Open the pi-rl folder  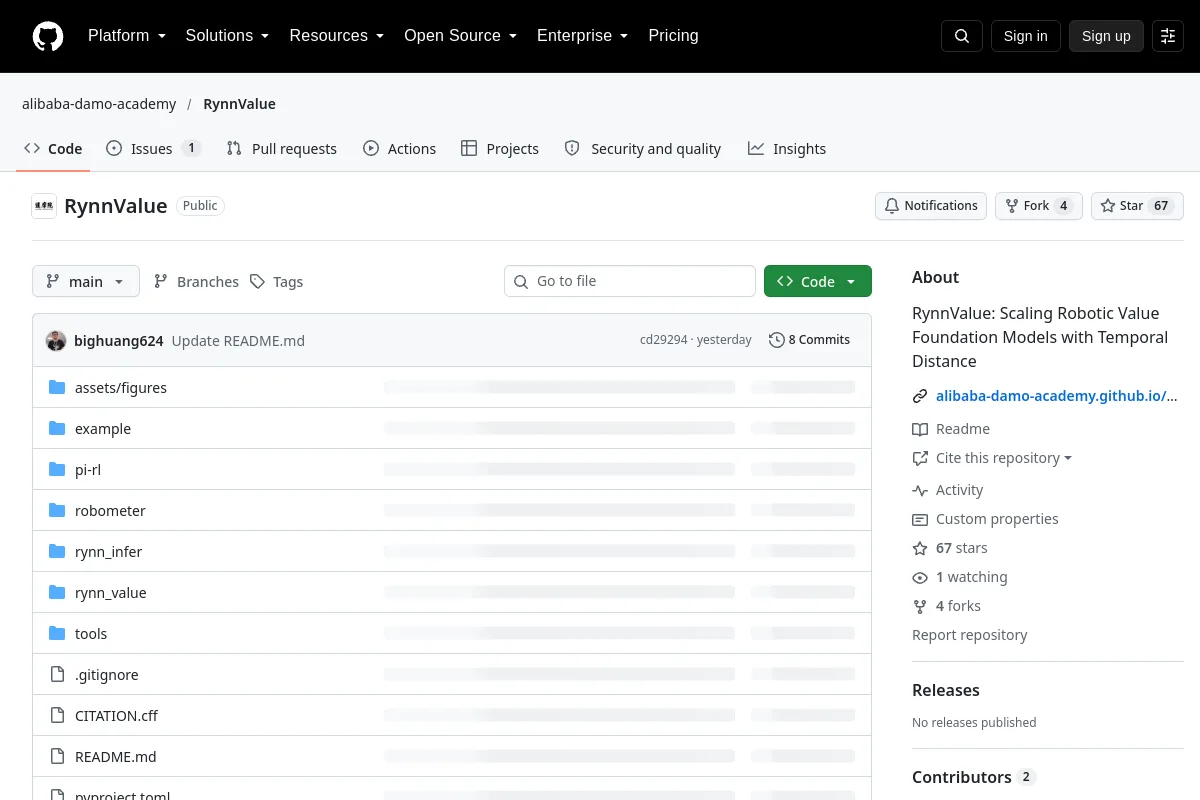(88, 470)
